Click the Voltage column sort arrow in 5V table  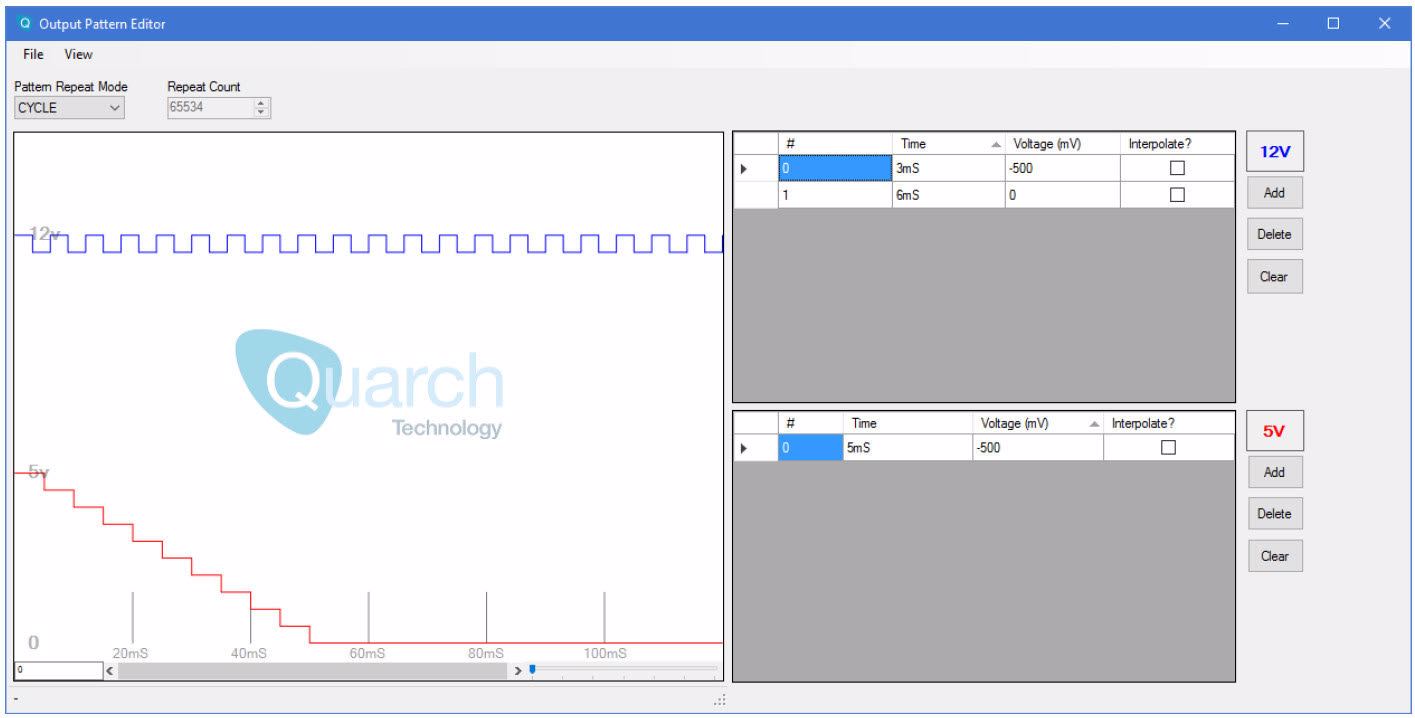click(x=1094, y=424)
